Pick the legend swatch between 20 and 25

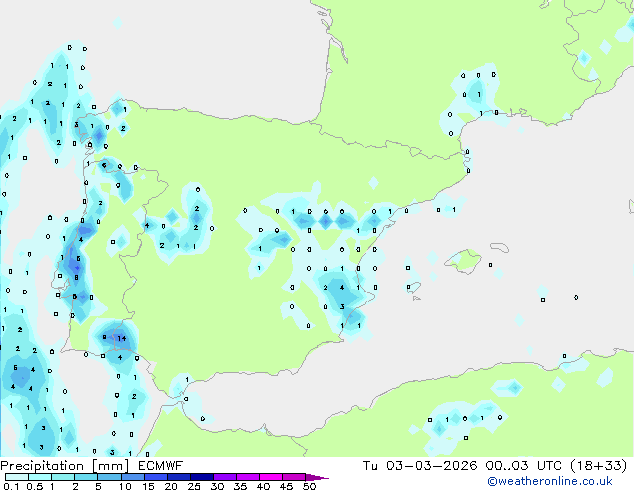pos(179,477)
